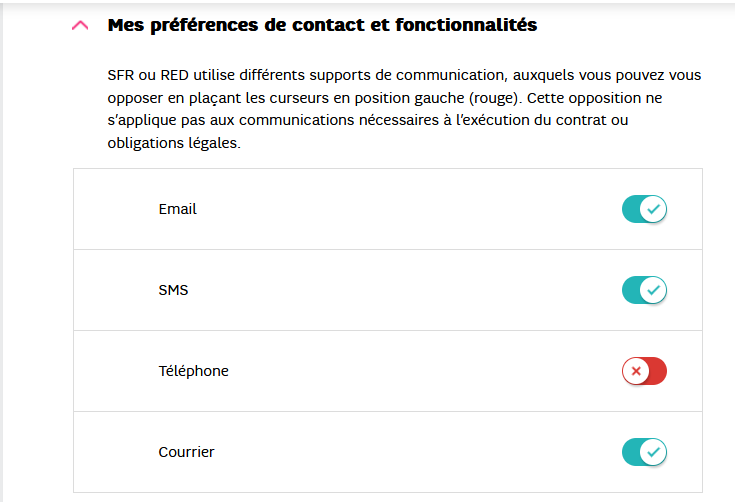Enable the Téléphone contact toggle
Screen dimensions: 735x502
click(644, 371)
